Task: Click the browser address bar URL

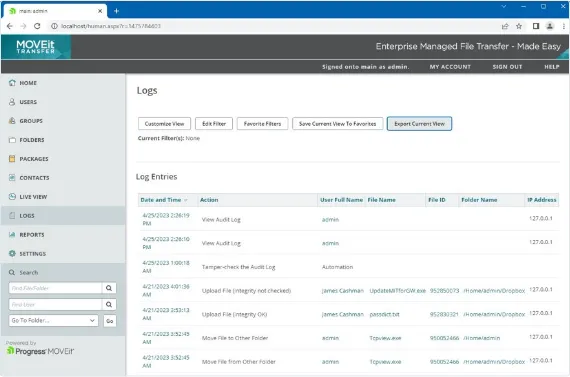Action: [x=111, y=26]
